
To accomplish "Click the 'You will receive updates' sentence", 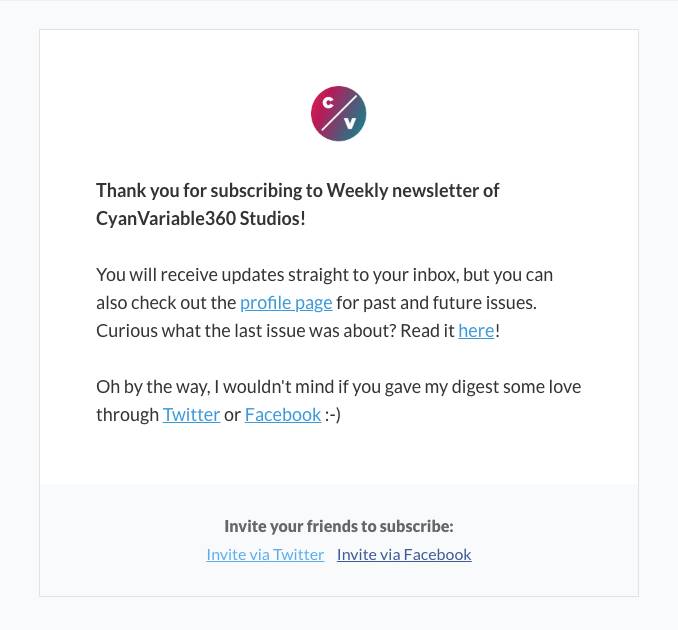I will [324, 275].
